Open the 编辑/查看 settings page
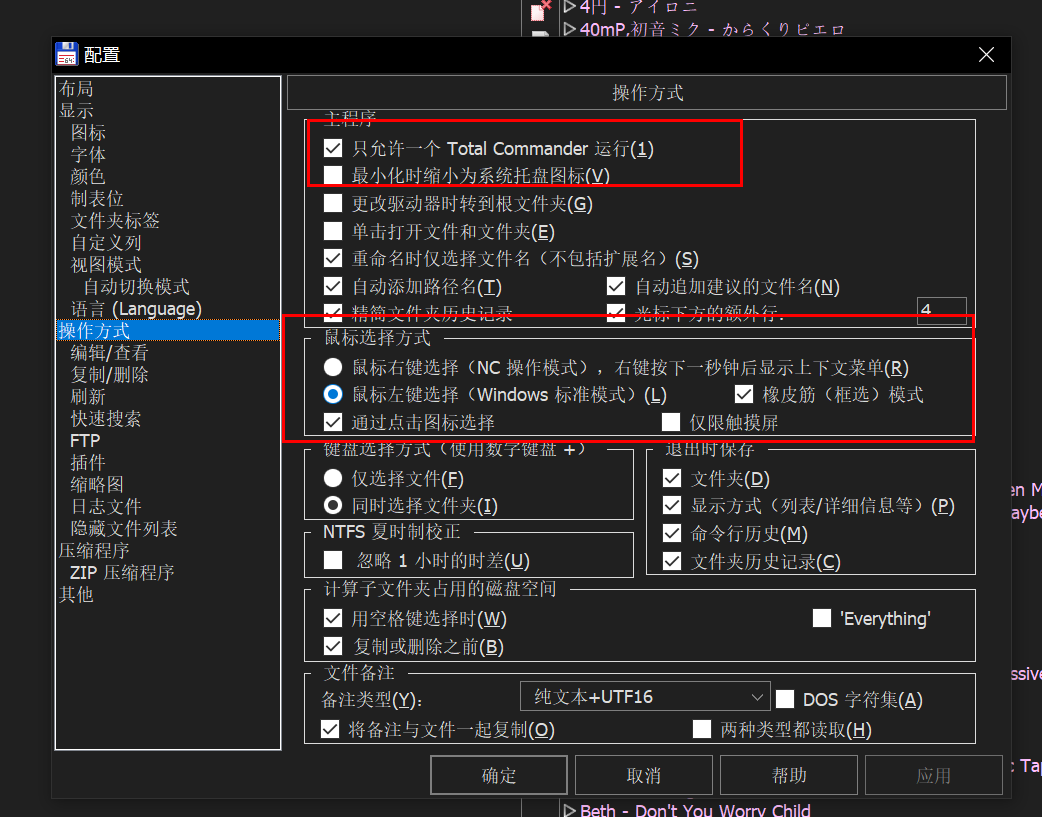 [x=110, y=352]
